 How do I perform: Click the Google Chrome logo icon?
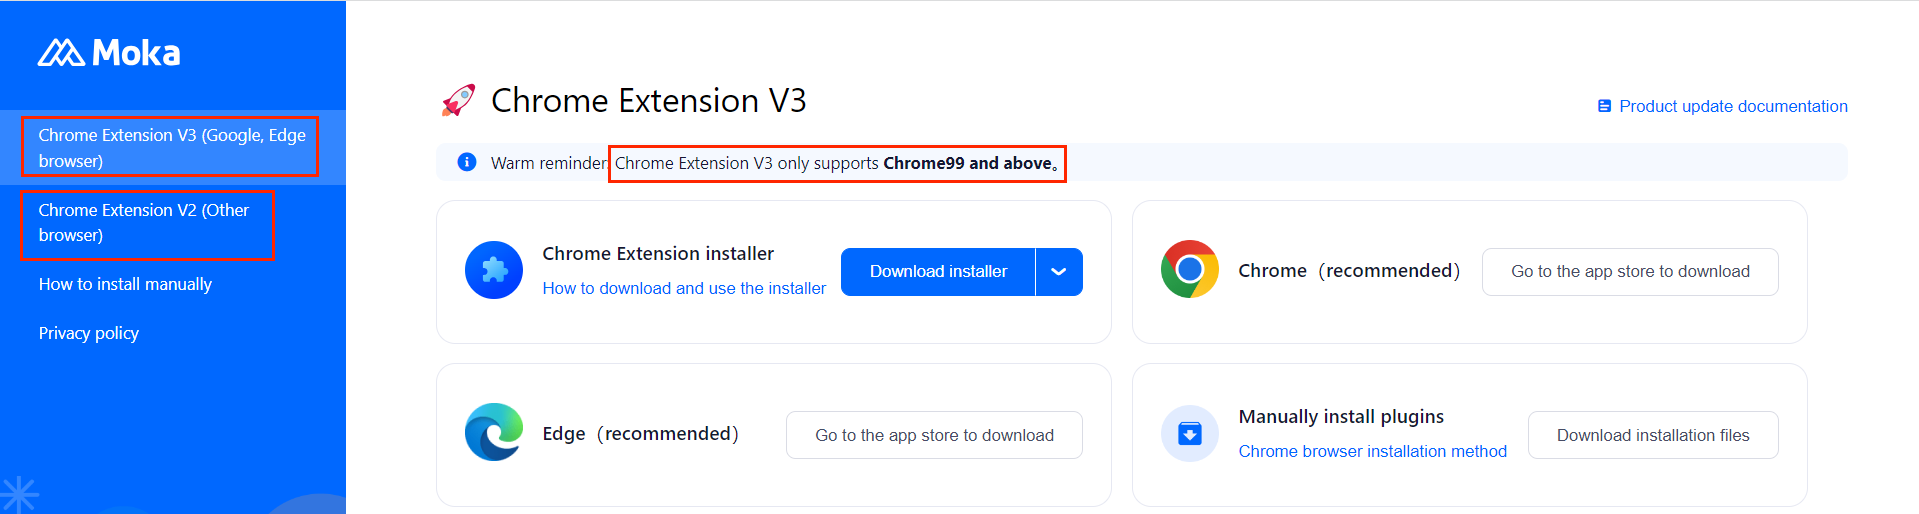[x=1189, y=269]
